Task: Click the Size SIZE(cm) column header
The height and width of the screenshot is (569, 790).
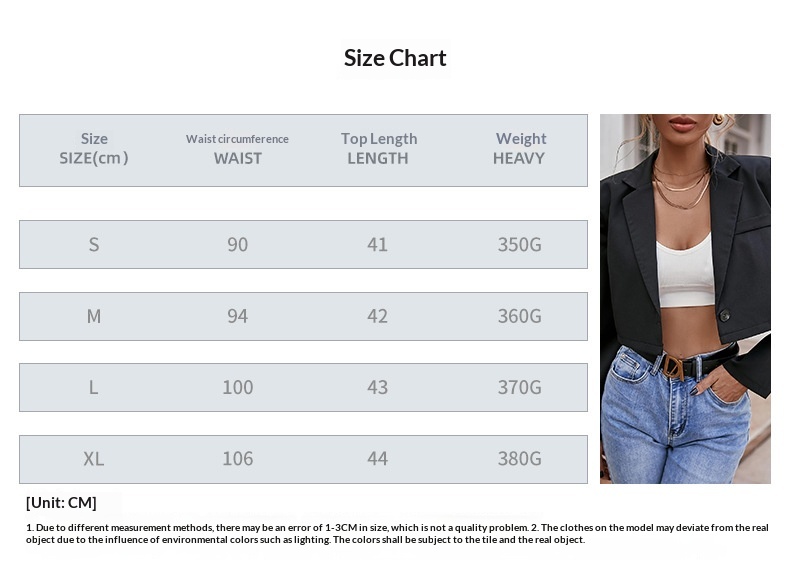Action: click(94, 149)
